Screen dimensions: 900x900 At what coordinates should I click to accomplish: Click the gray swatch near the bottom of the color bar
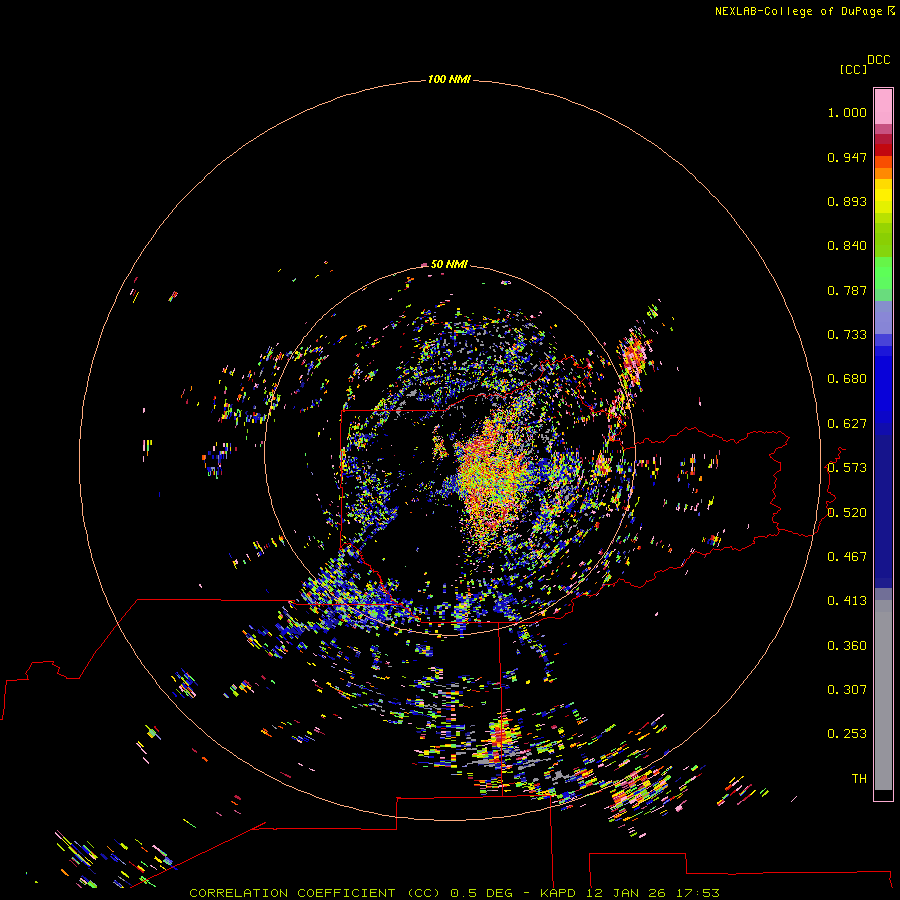click(883, 700)
